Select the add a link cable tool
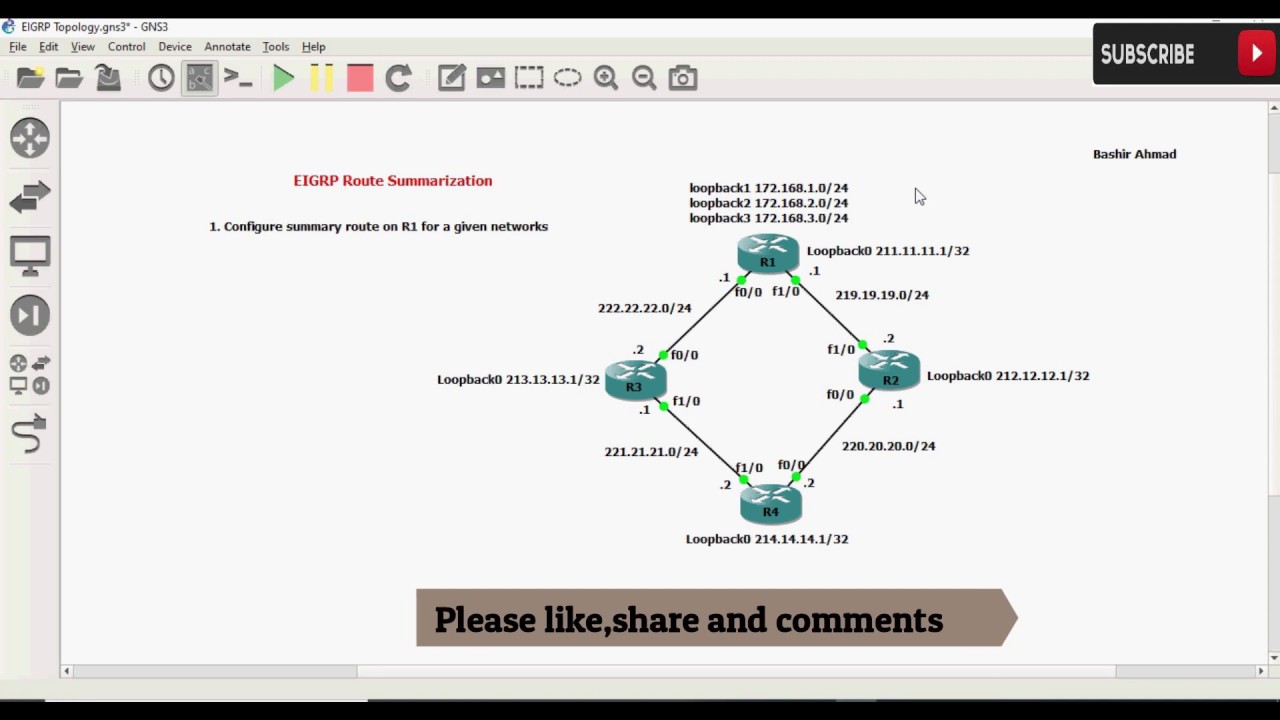 coord(30,434)
